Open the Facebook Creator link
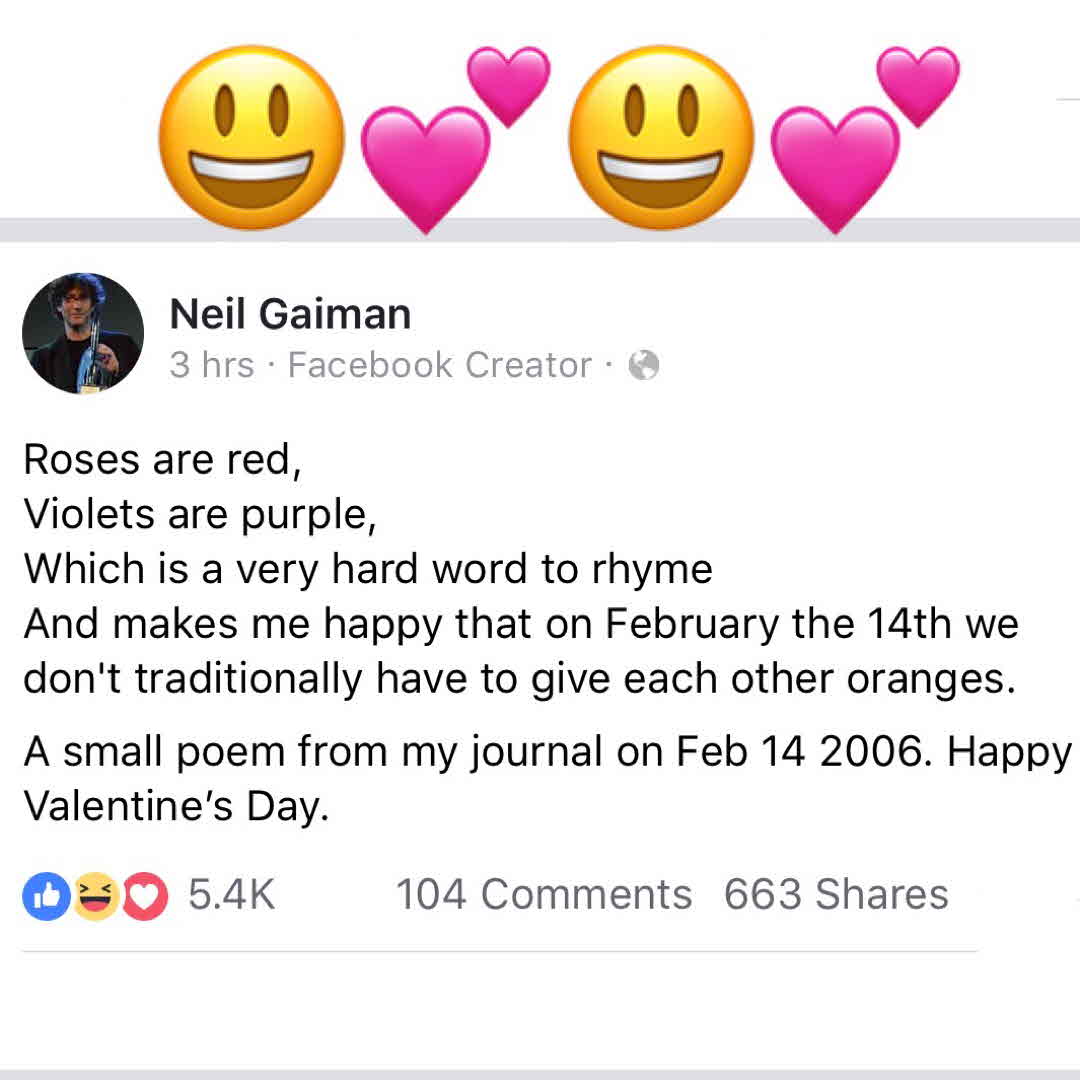 click(439, 366)
